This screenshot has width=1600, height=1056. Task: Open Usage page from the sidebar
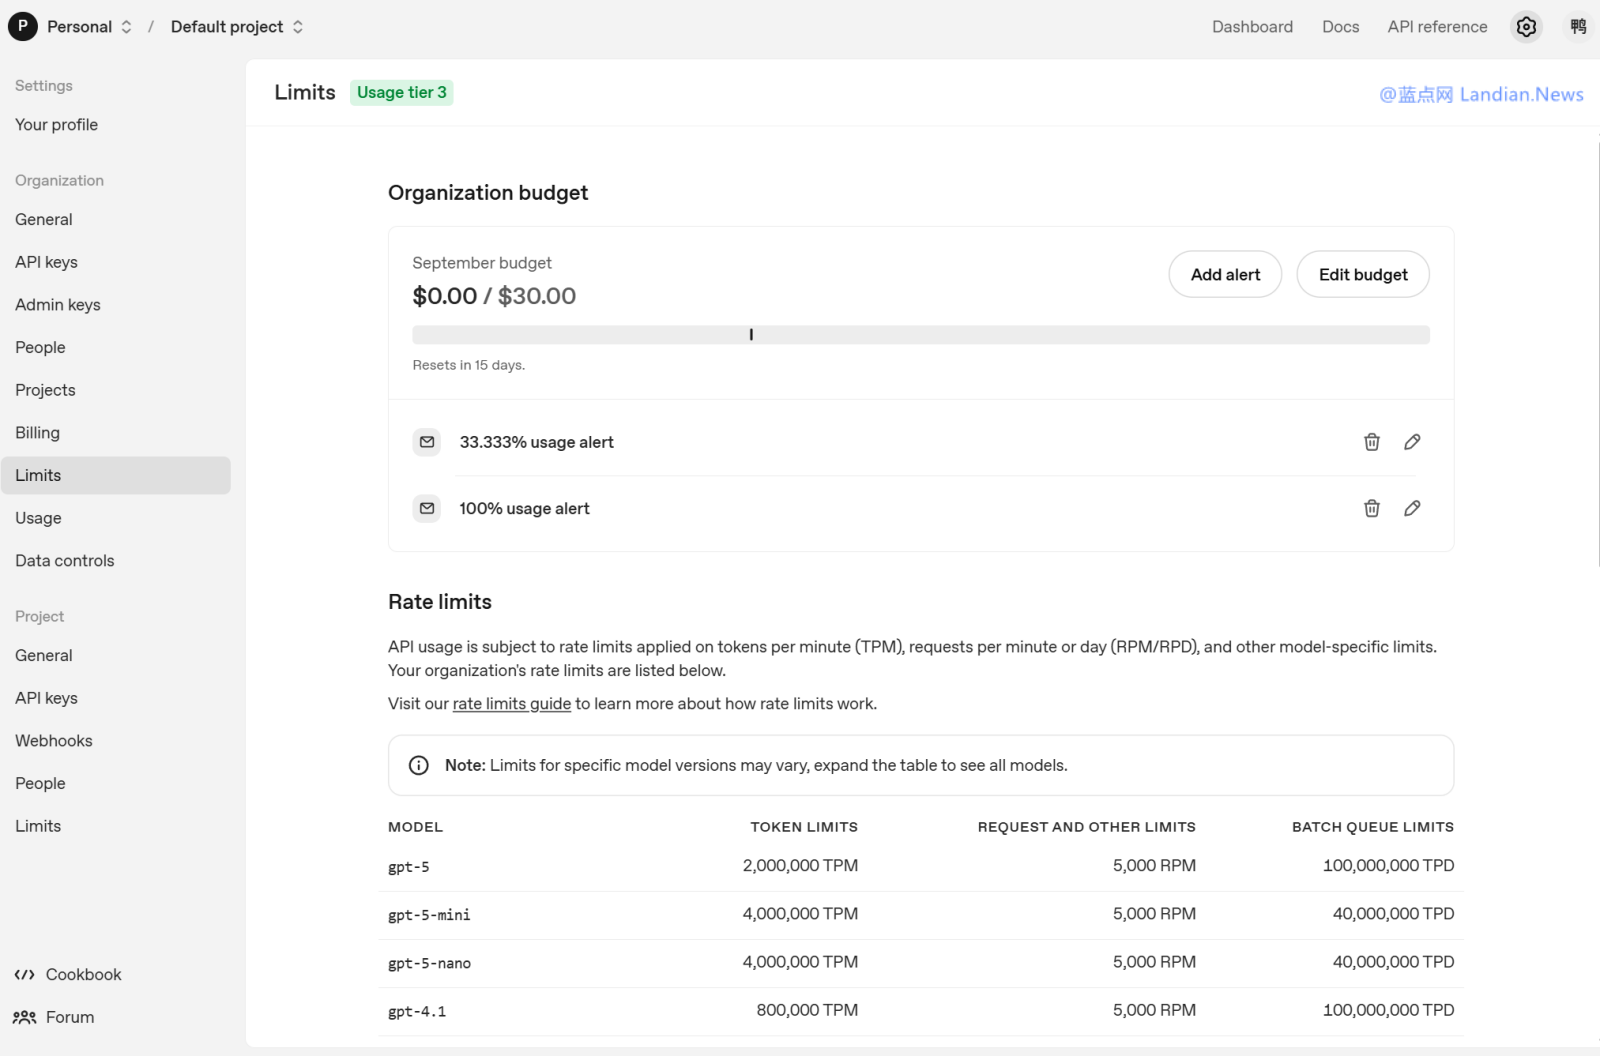(x=38, y=518)
